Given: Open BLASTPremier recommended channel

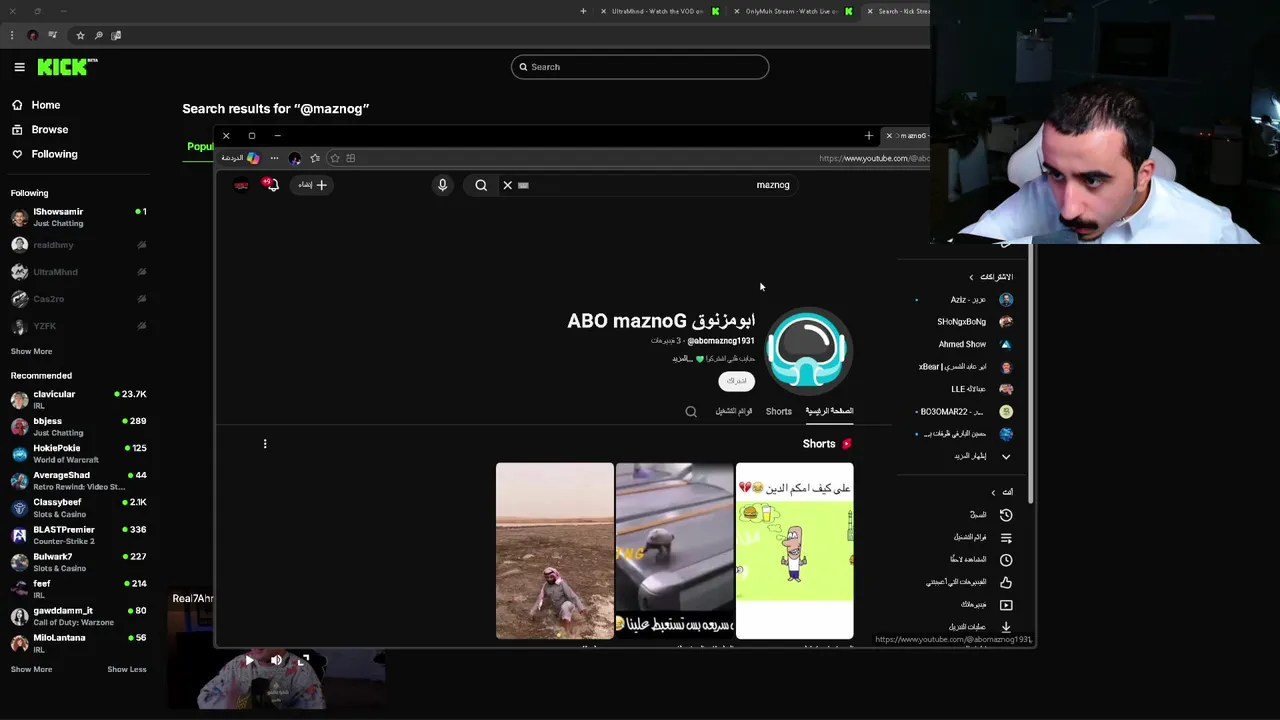Looking at the screenshot, I should [x=78, y=535].
